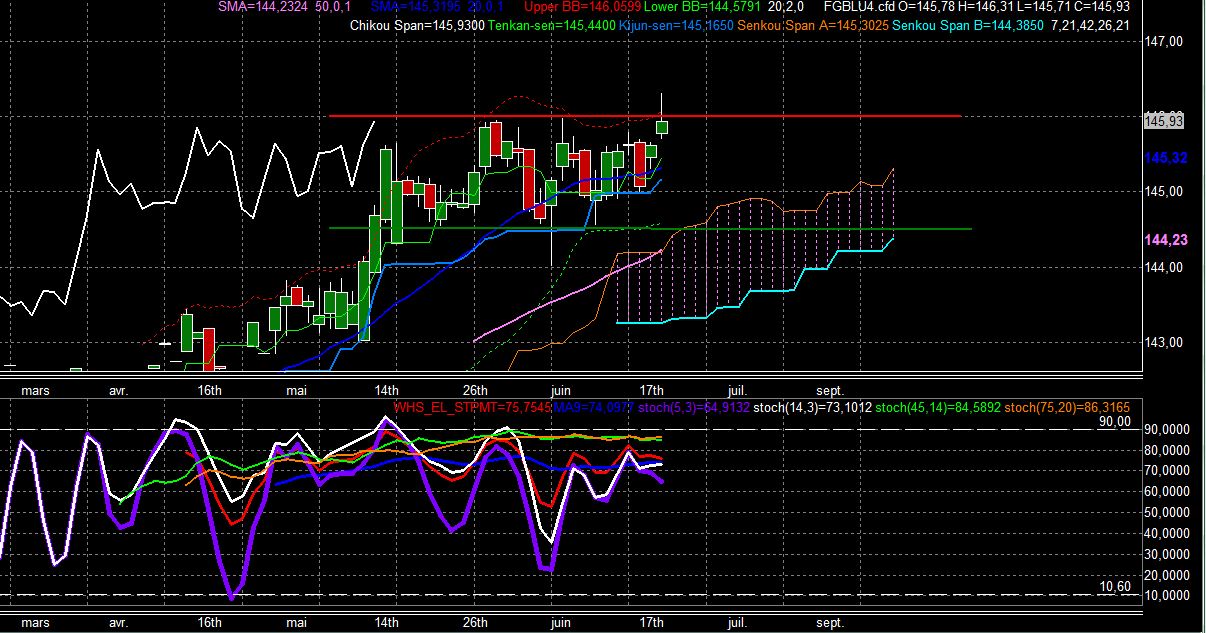Click '26th' on the oscillator panel date axis
Screen dimensions: 1206x633
click(x=475, y=622)
